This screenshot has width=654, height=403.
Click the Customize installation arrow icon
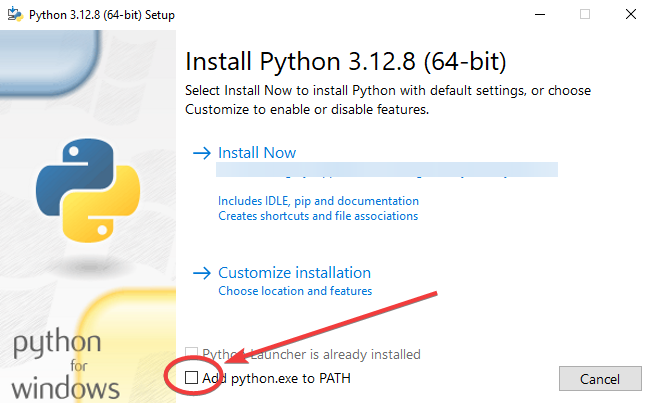pos(202,273)
